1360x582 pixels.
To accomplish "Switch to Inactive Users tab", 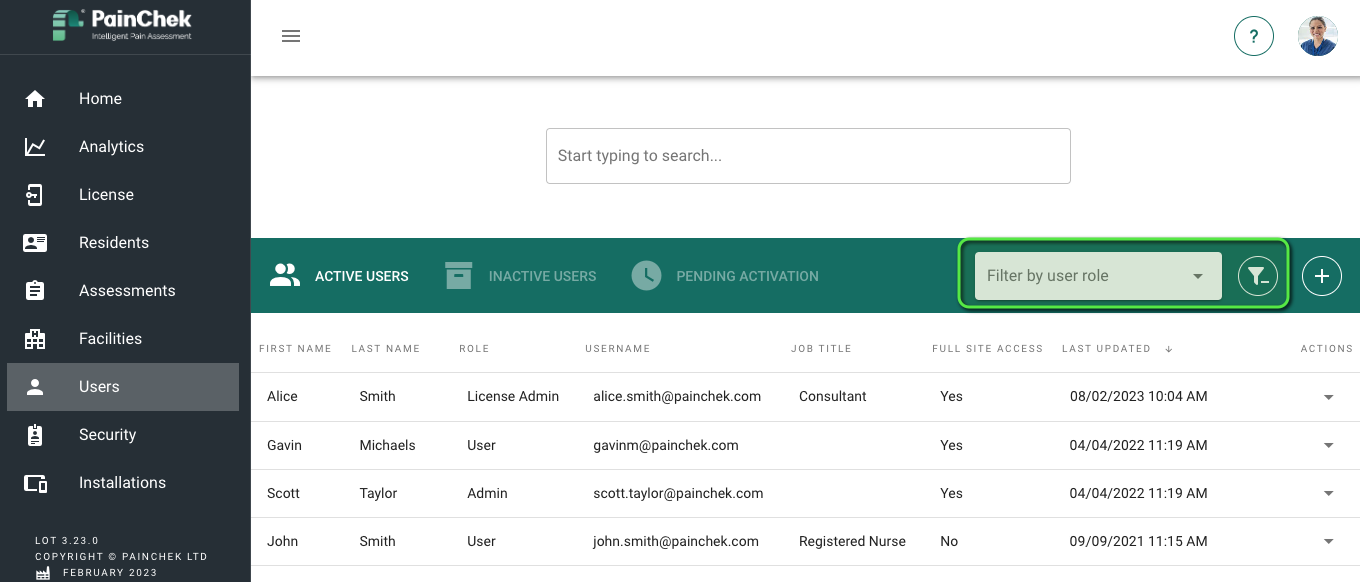I will tap(520, 276).
